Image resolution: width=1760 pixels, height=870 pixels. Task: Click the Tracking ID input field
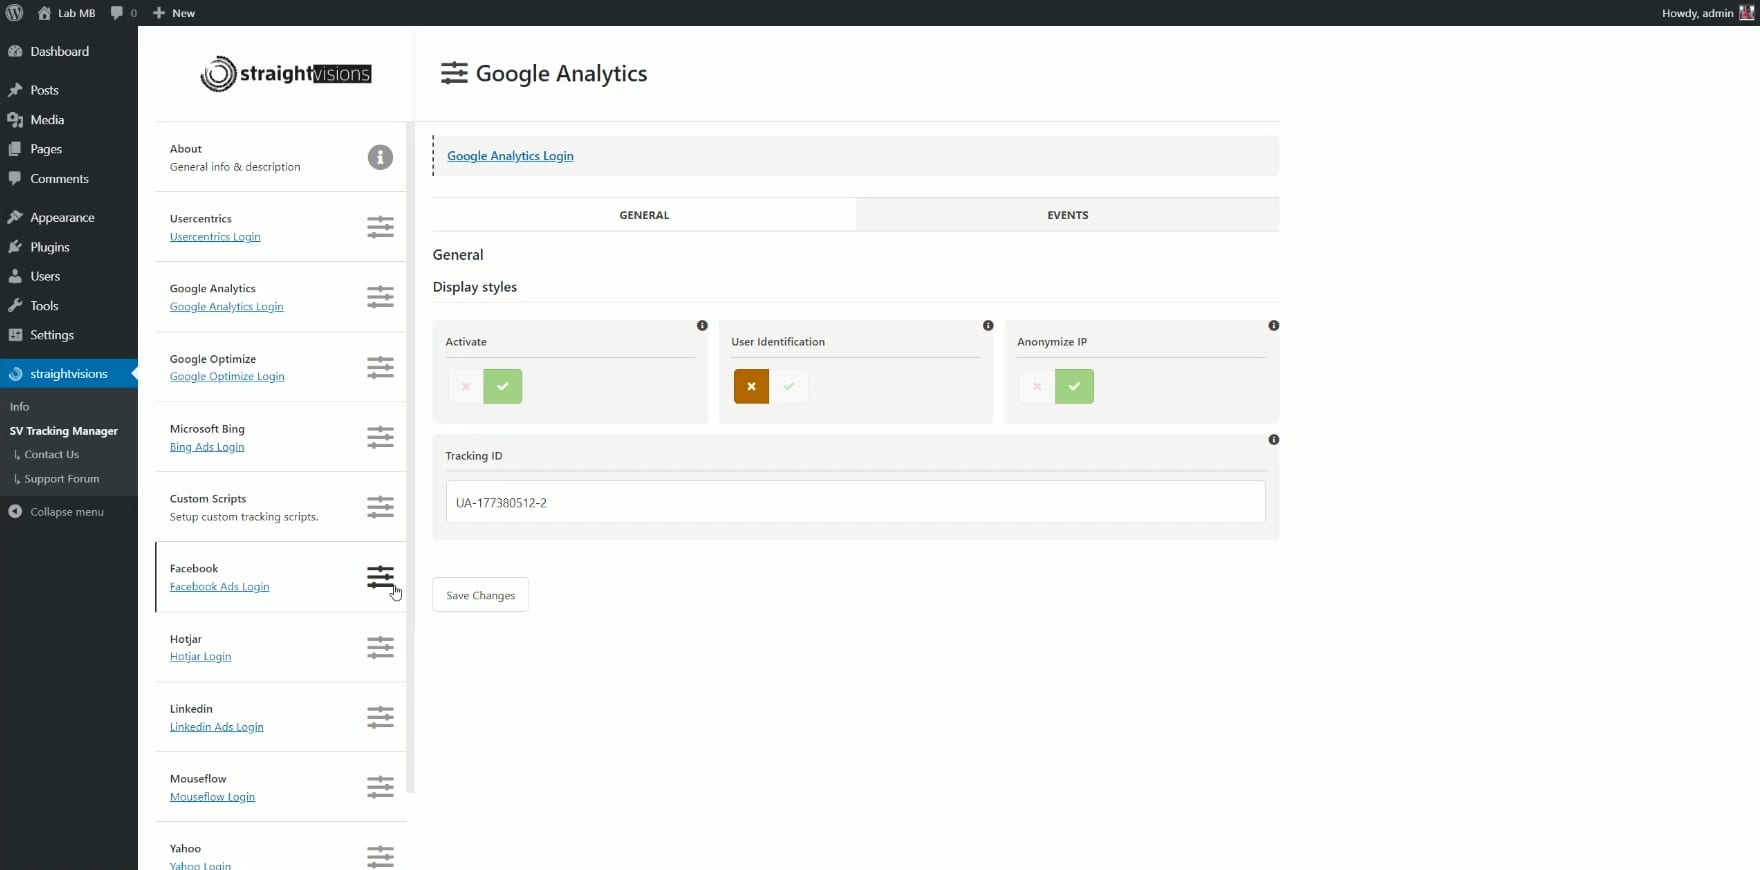click(x=855, y=502)
